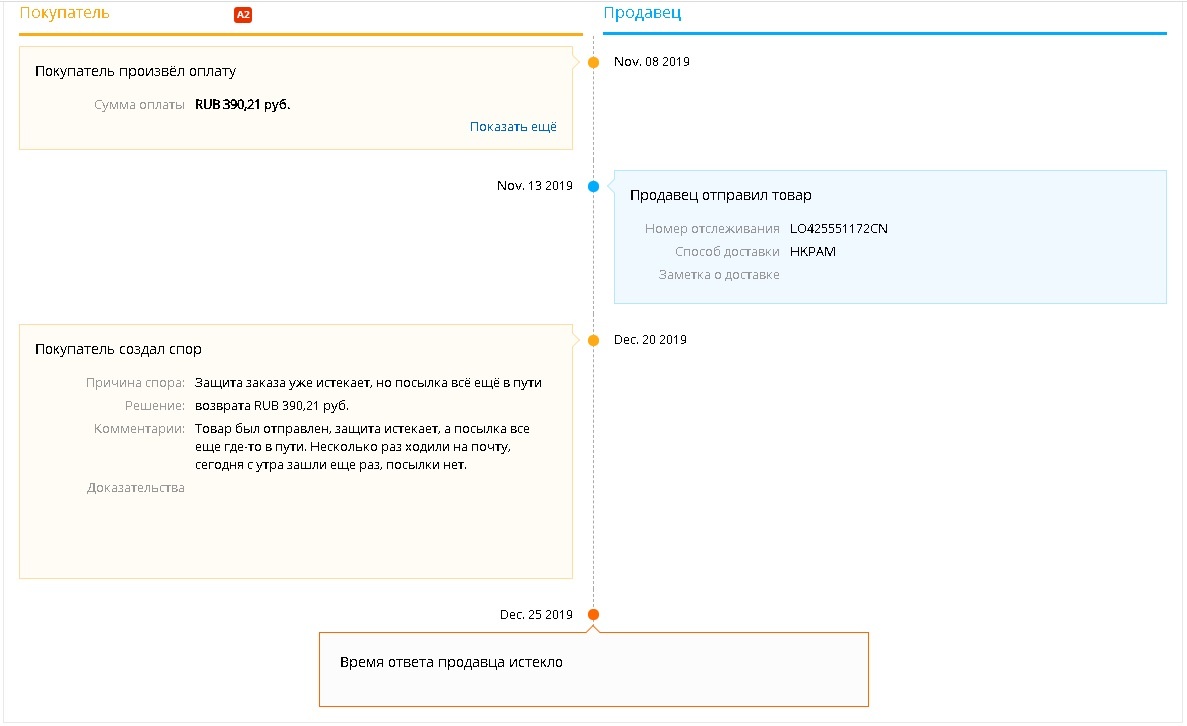Select the Dec. 25 2019 timeline dot
Screen dimensions: 1187x726
(594, 615)
